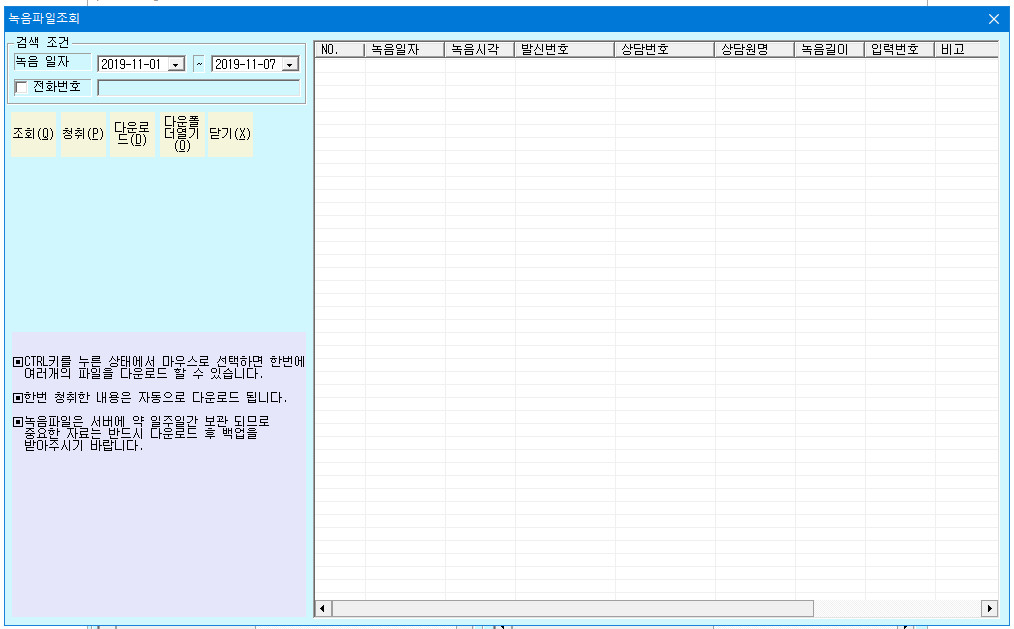Expand the end date 2019-11-07 dropdown
Viewport: 1014px width, 629px height.
coord(290,65)
